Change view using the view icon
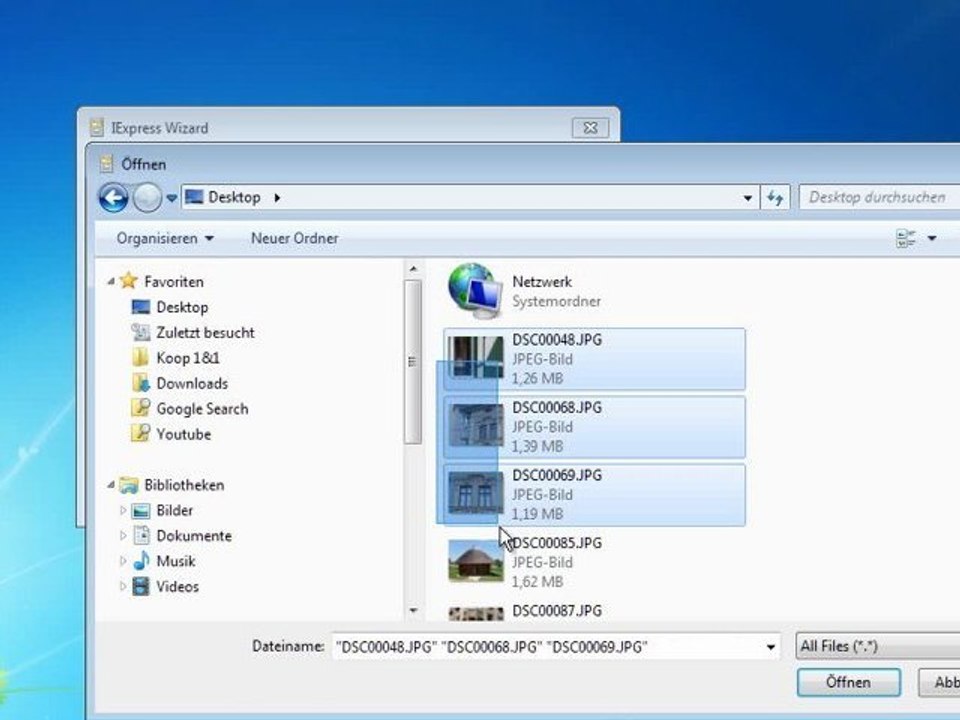The image size is (960, 720). point(906,238)
